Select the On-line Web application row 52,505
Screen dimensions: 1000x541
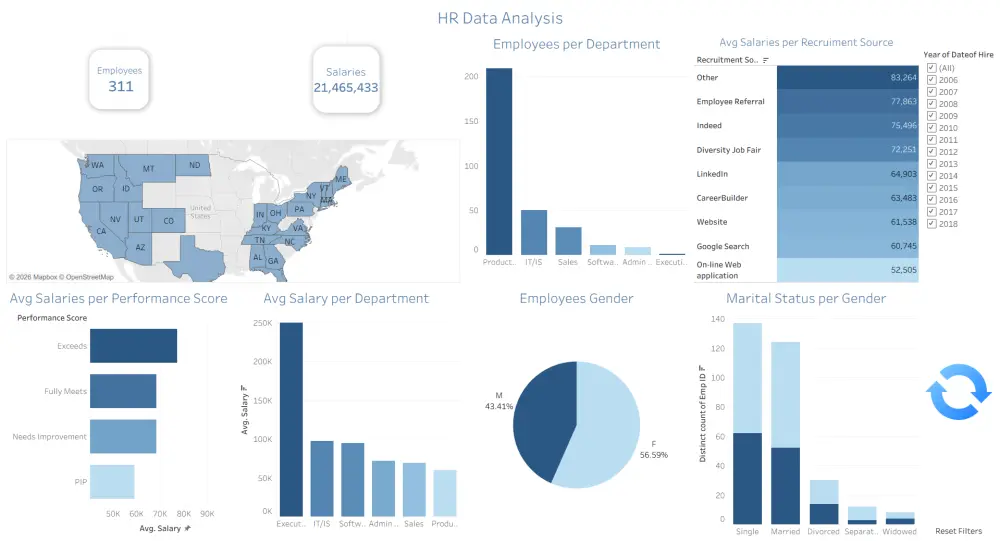coord(806,270)
